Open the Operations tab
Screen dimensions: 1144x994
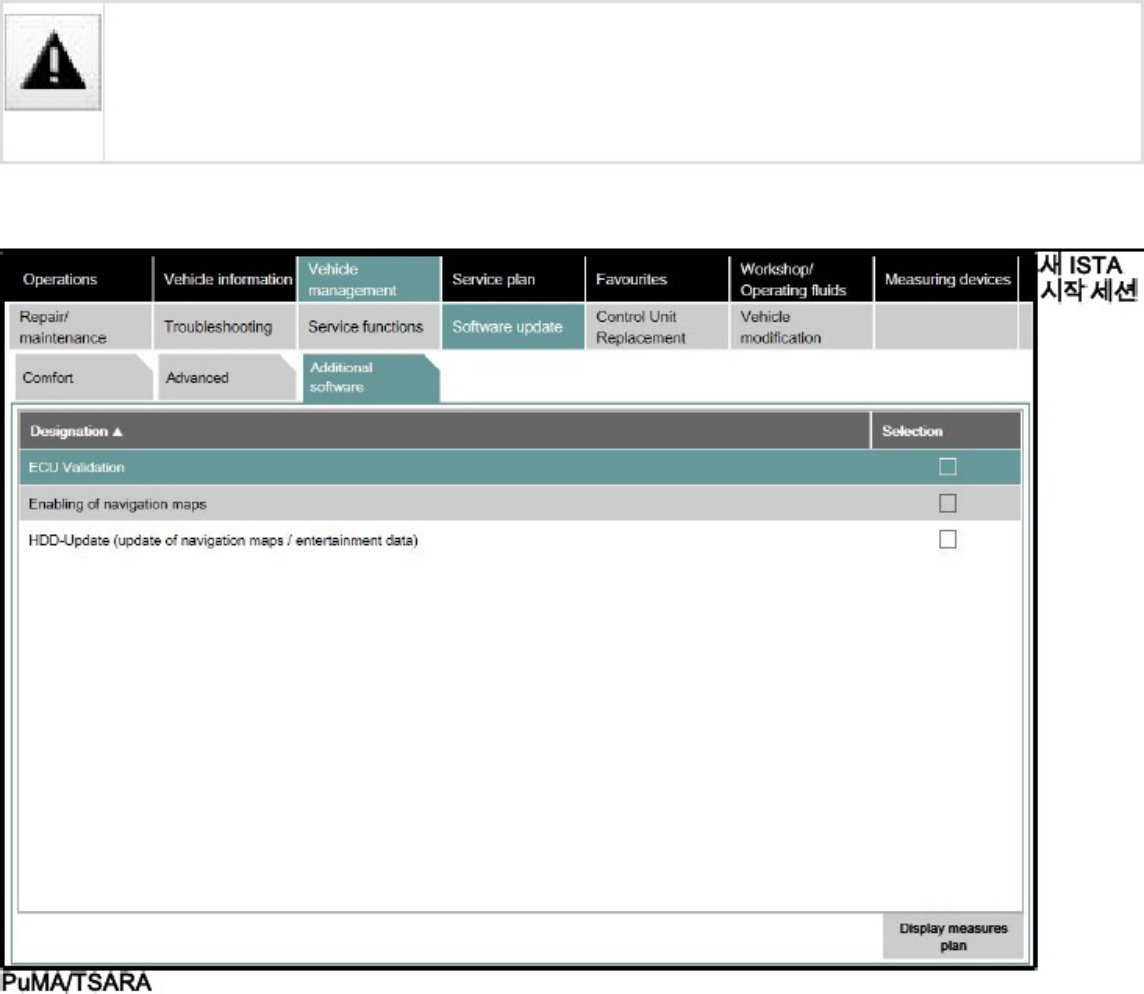click(x=78, y=279)
